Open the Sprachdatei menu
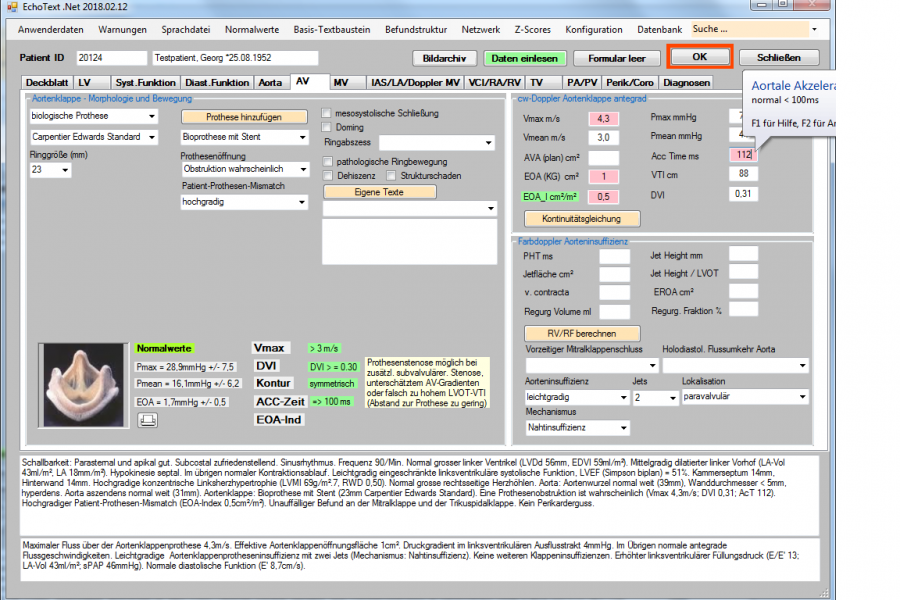 [185, 30]
